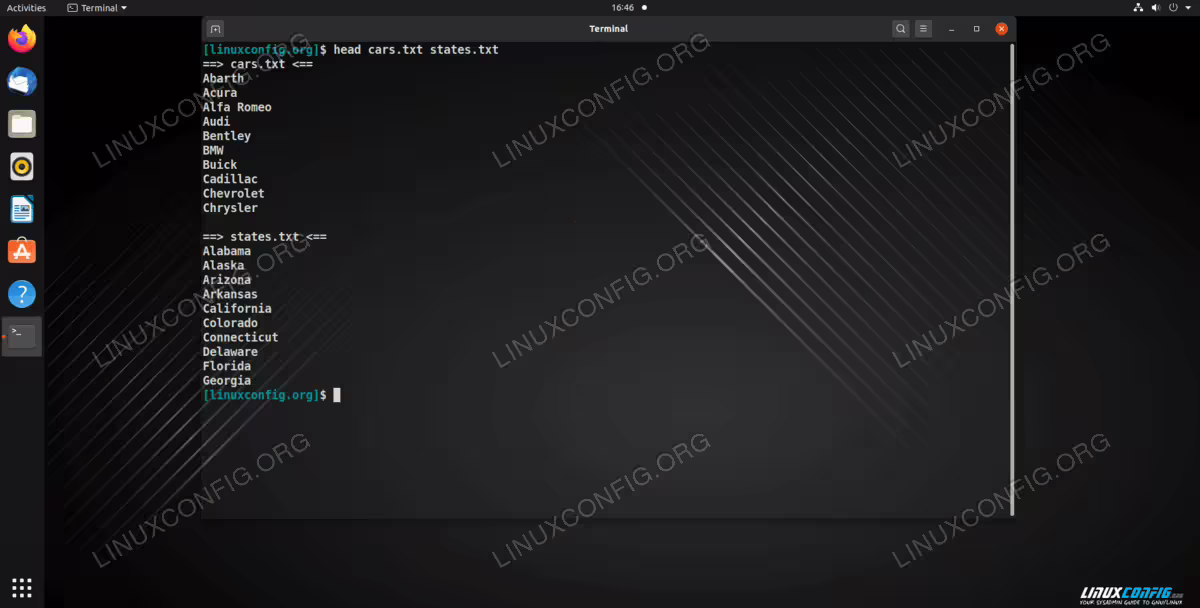Click the 'Chrysler' line
Screen dimensions: 1200x608
pos(230,208)
